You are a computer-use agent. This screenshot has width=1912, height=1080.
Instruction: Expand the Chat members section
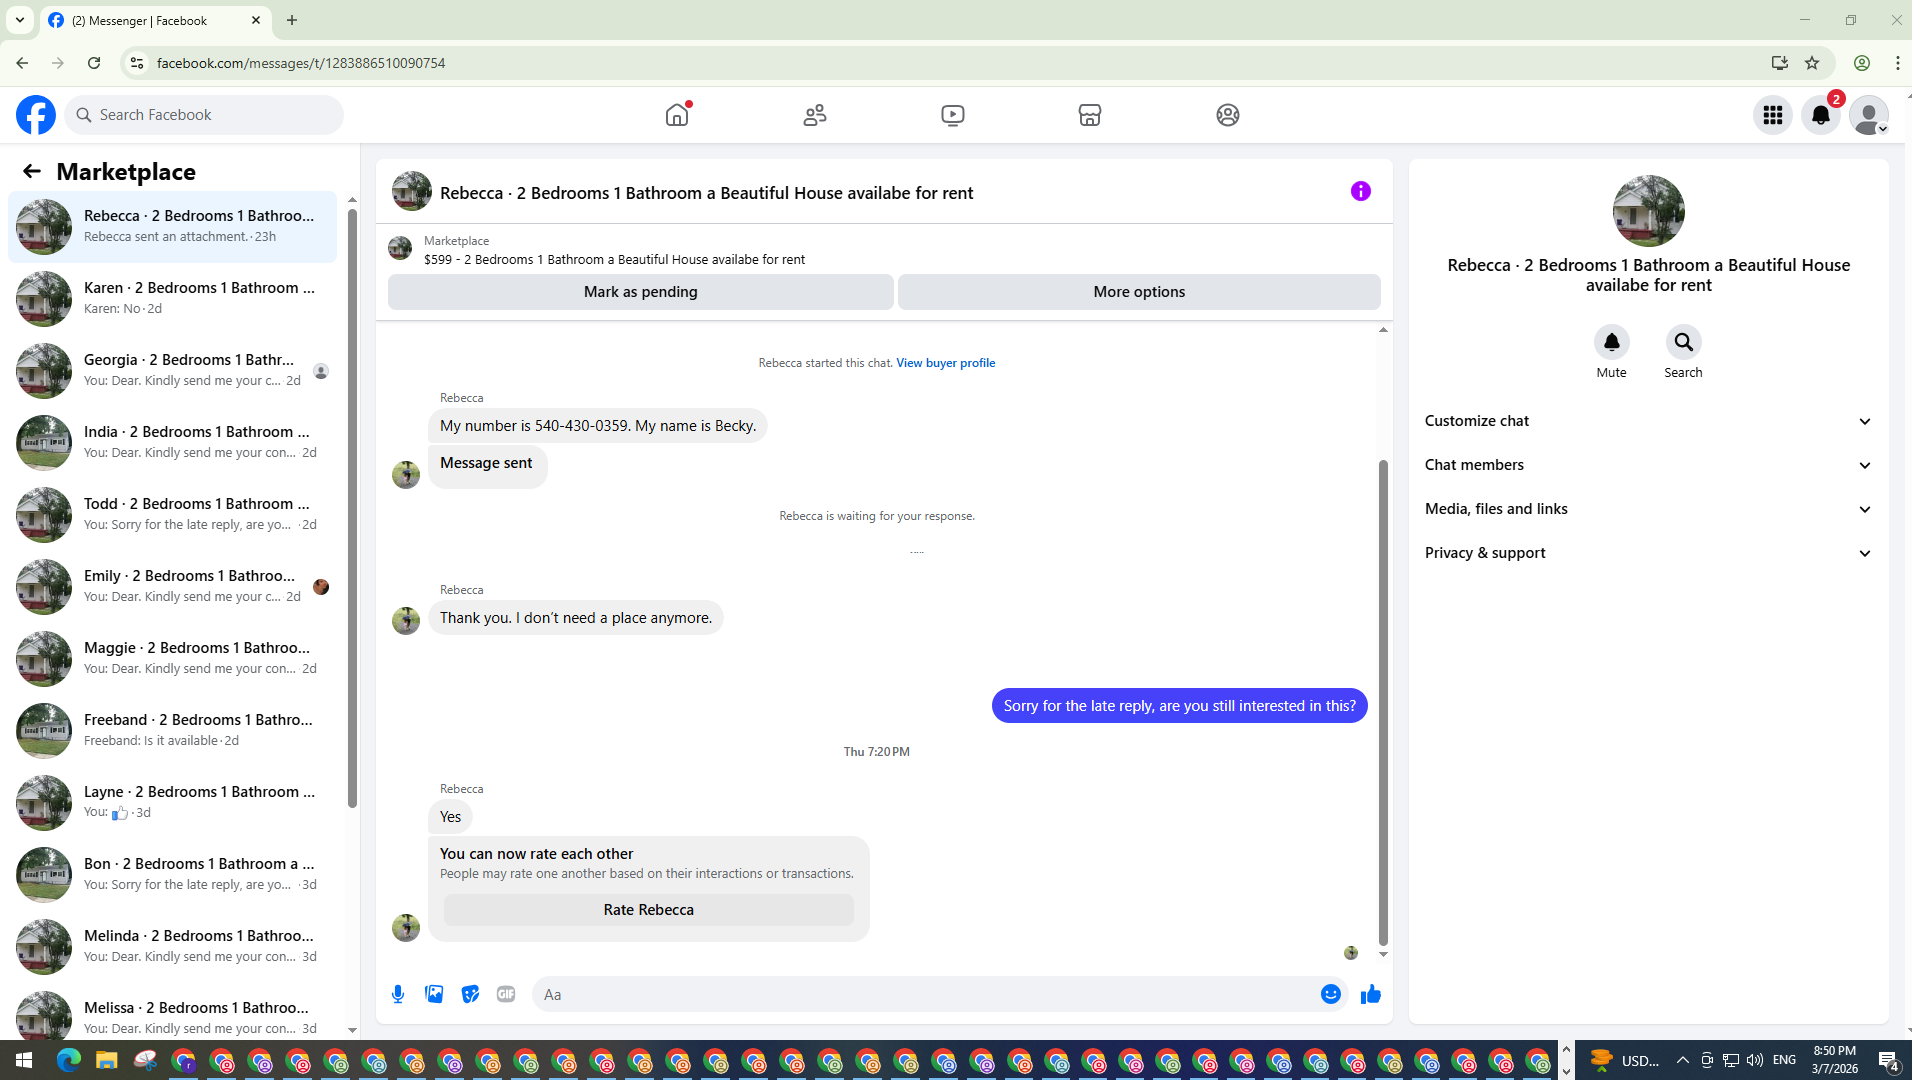pos(1649,465)
